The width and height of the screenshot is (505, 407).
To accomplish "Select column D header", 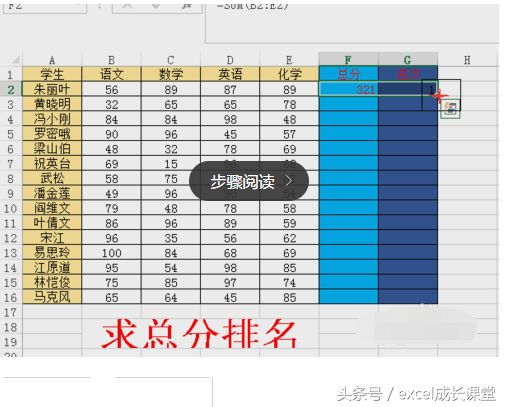I will pos(230,60).
